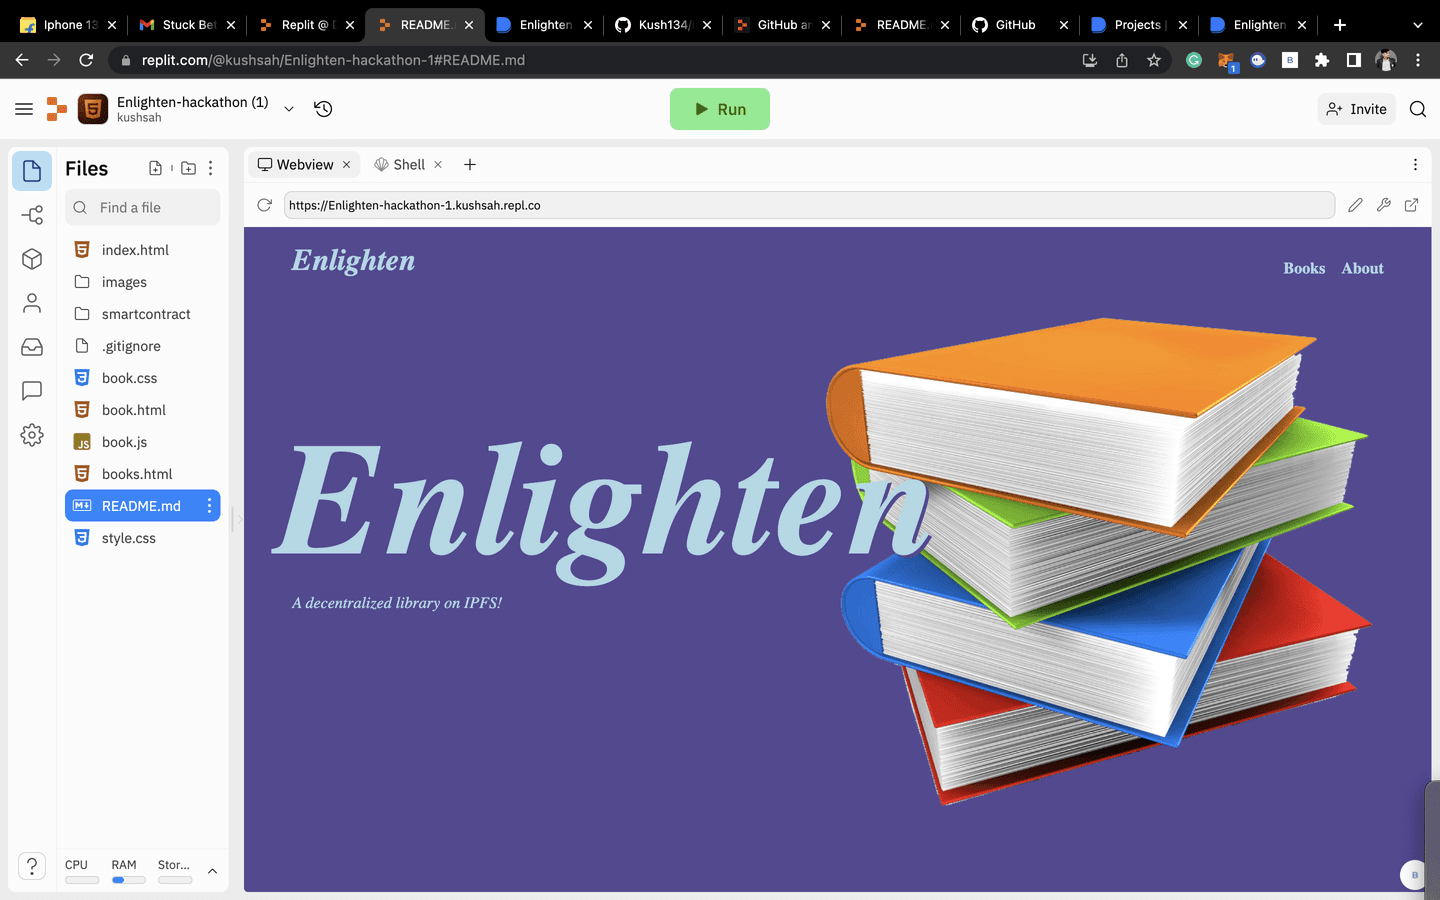
Task: Open the repl search magnifier icon
Action: click(x=1417, y=109)
